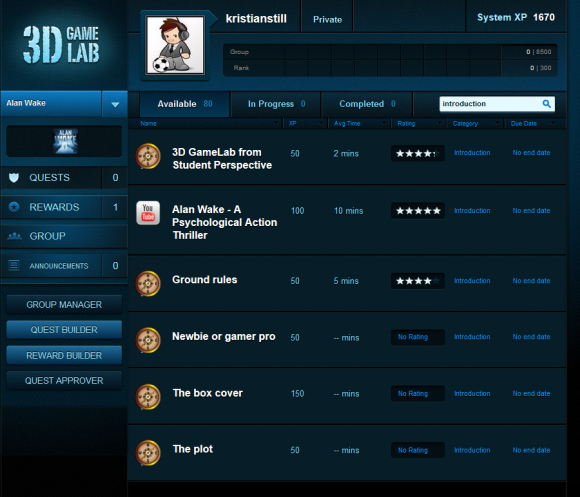Open the Reward Builder button
The image size is (580, 497).
[64, 355]
